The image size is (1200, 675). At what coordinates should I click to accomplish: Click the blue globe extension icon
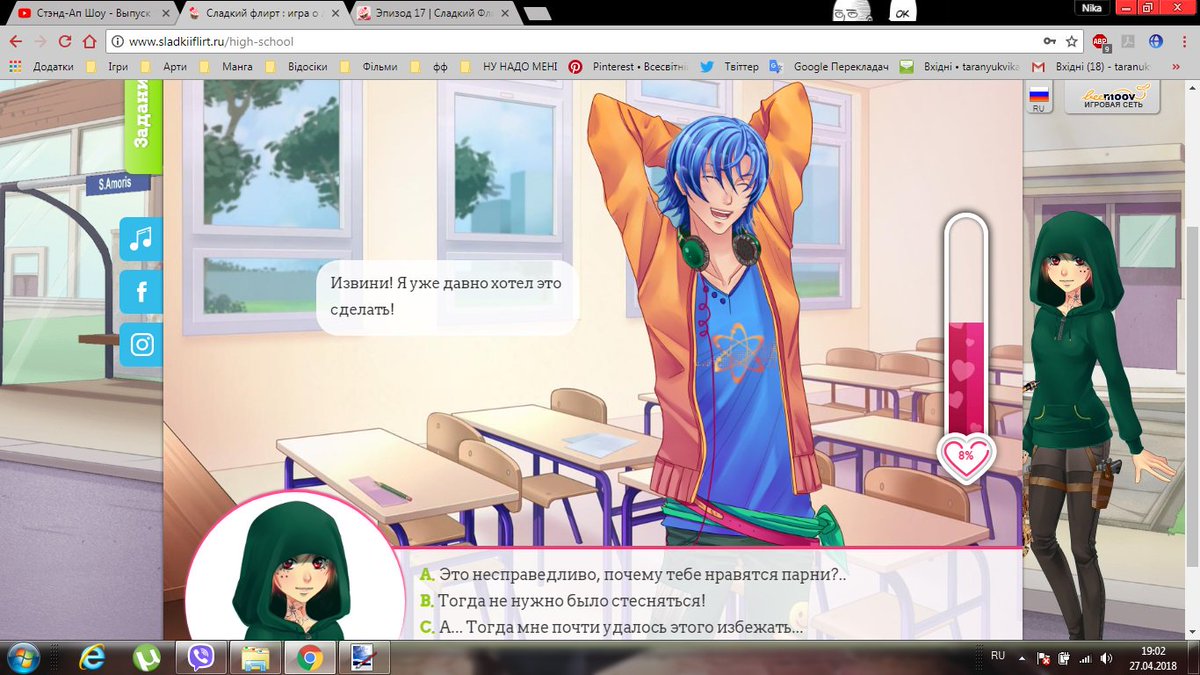[x=1156, y=42]
